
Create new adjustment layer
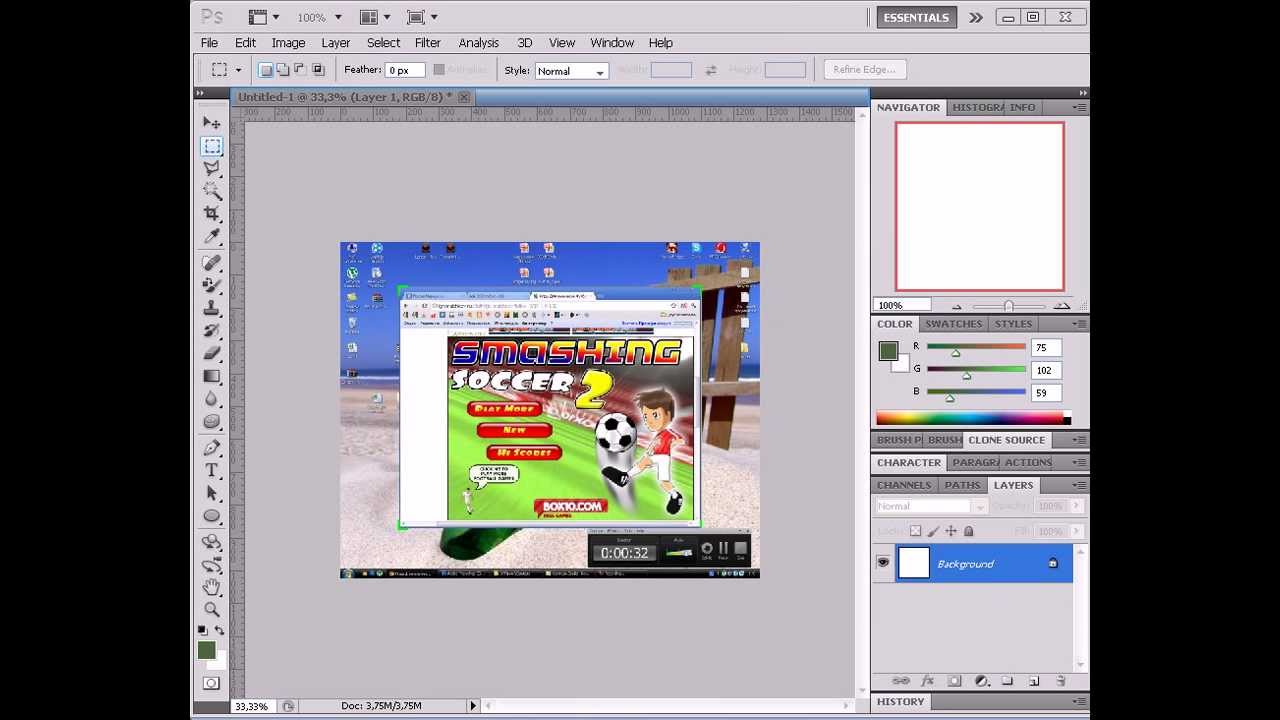click(981, 681)
